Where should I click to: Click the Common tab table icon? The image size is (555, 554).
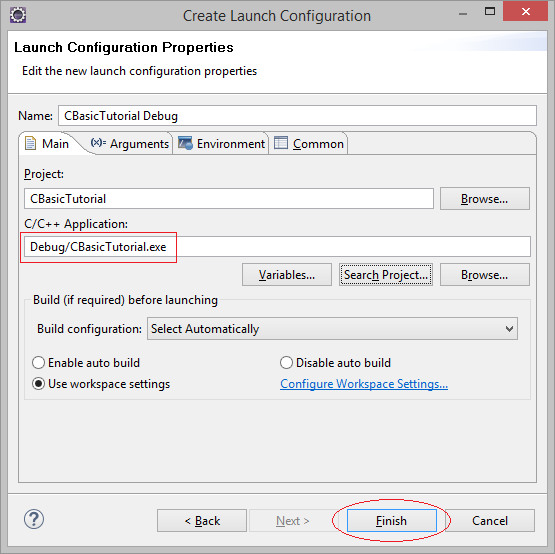tap(281, 143)
